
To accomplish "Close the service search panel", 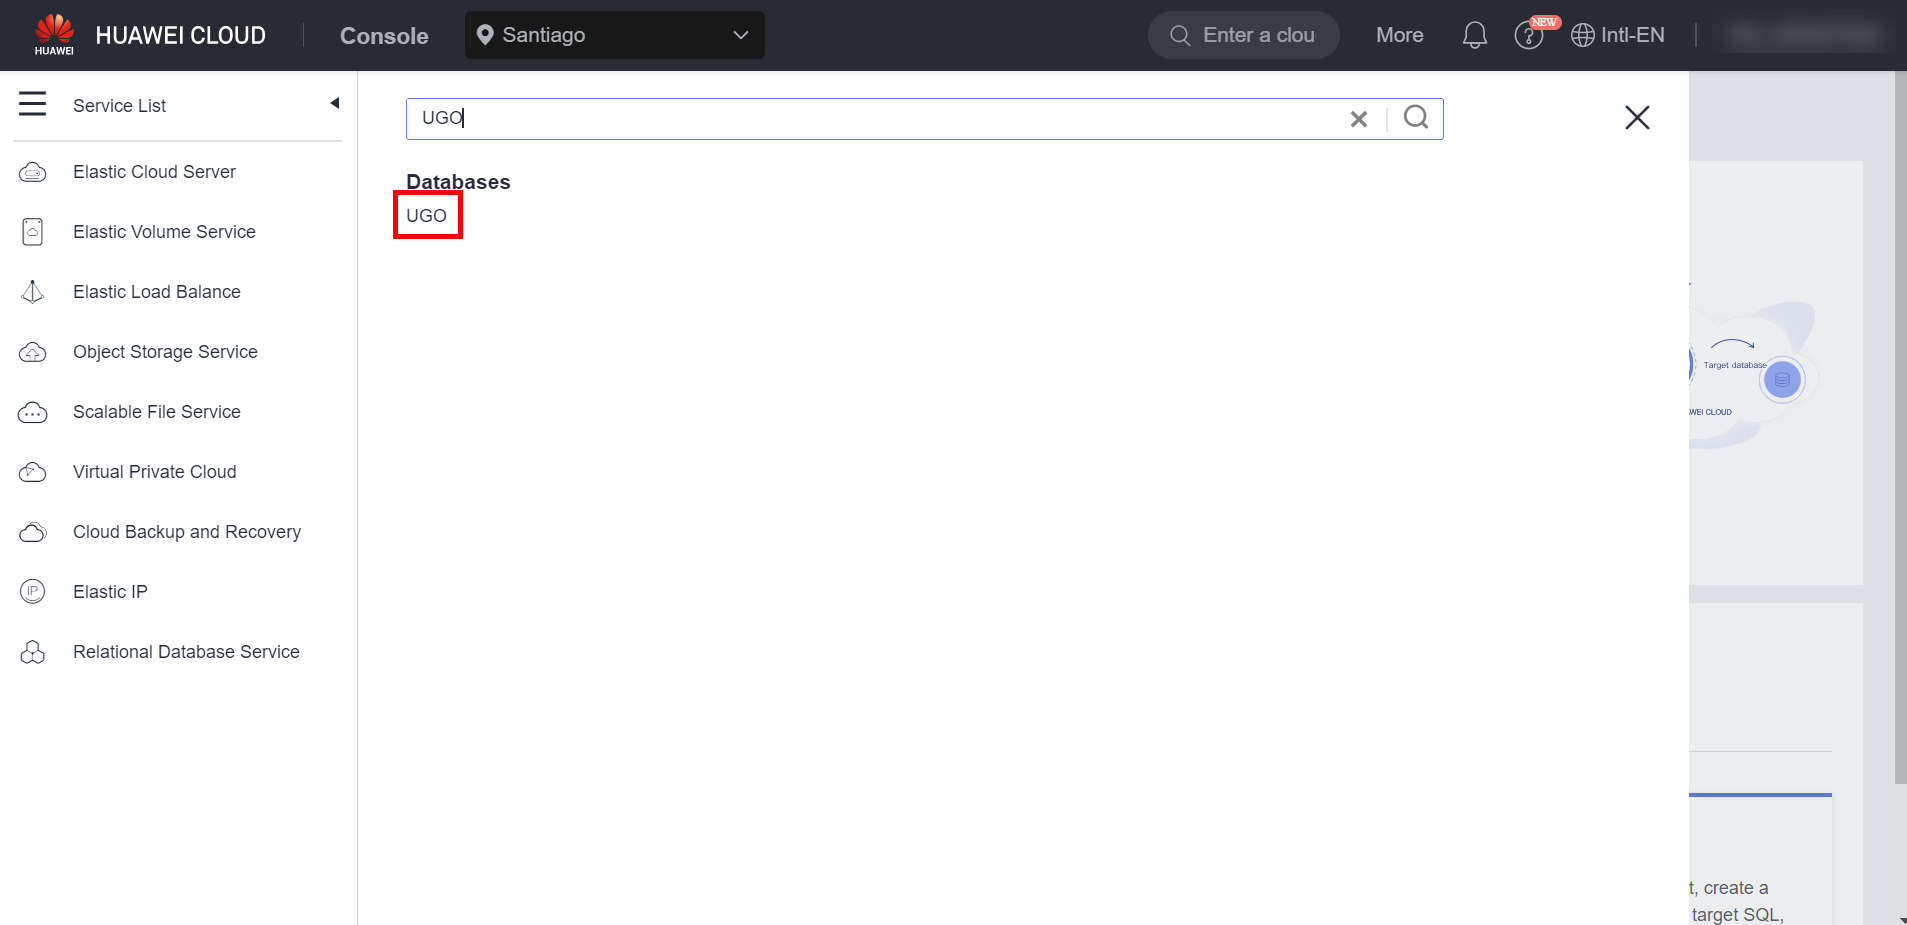I will pyautogui.click(x=1637, y=118).
